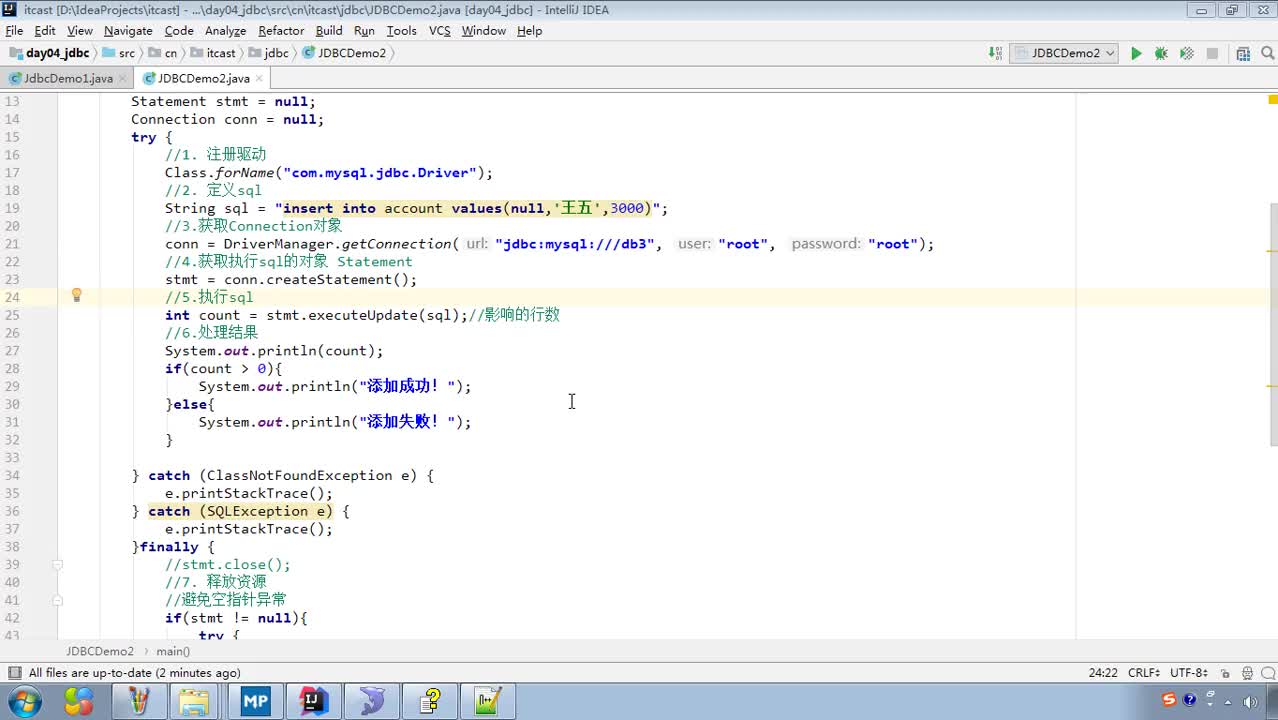The image size is (1278, 720).
Task: Open the green notepad editor icon on taskbar
Action: [x=488, y=701]
